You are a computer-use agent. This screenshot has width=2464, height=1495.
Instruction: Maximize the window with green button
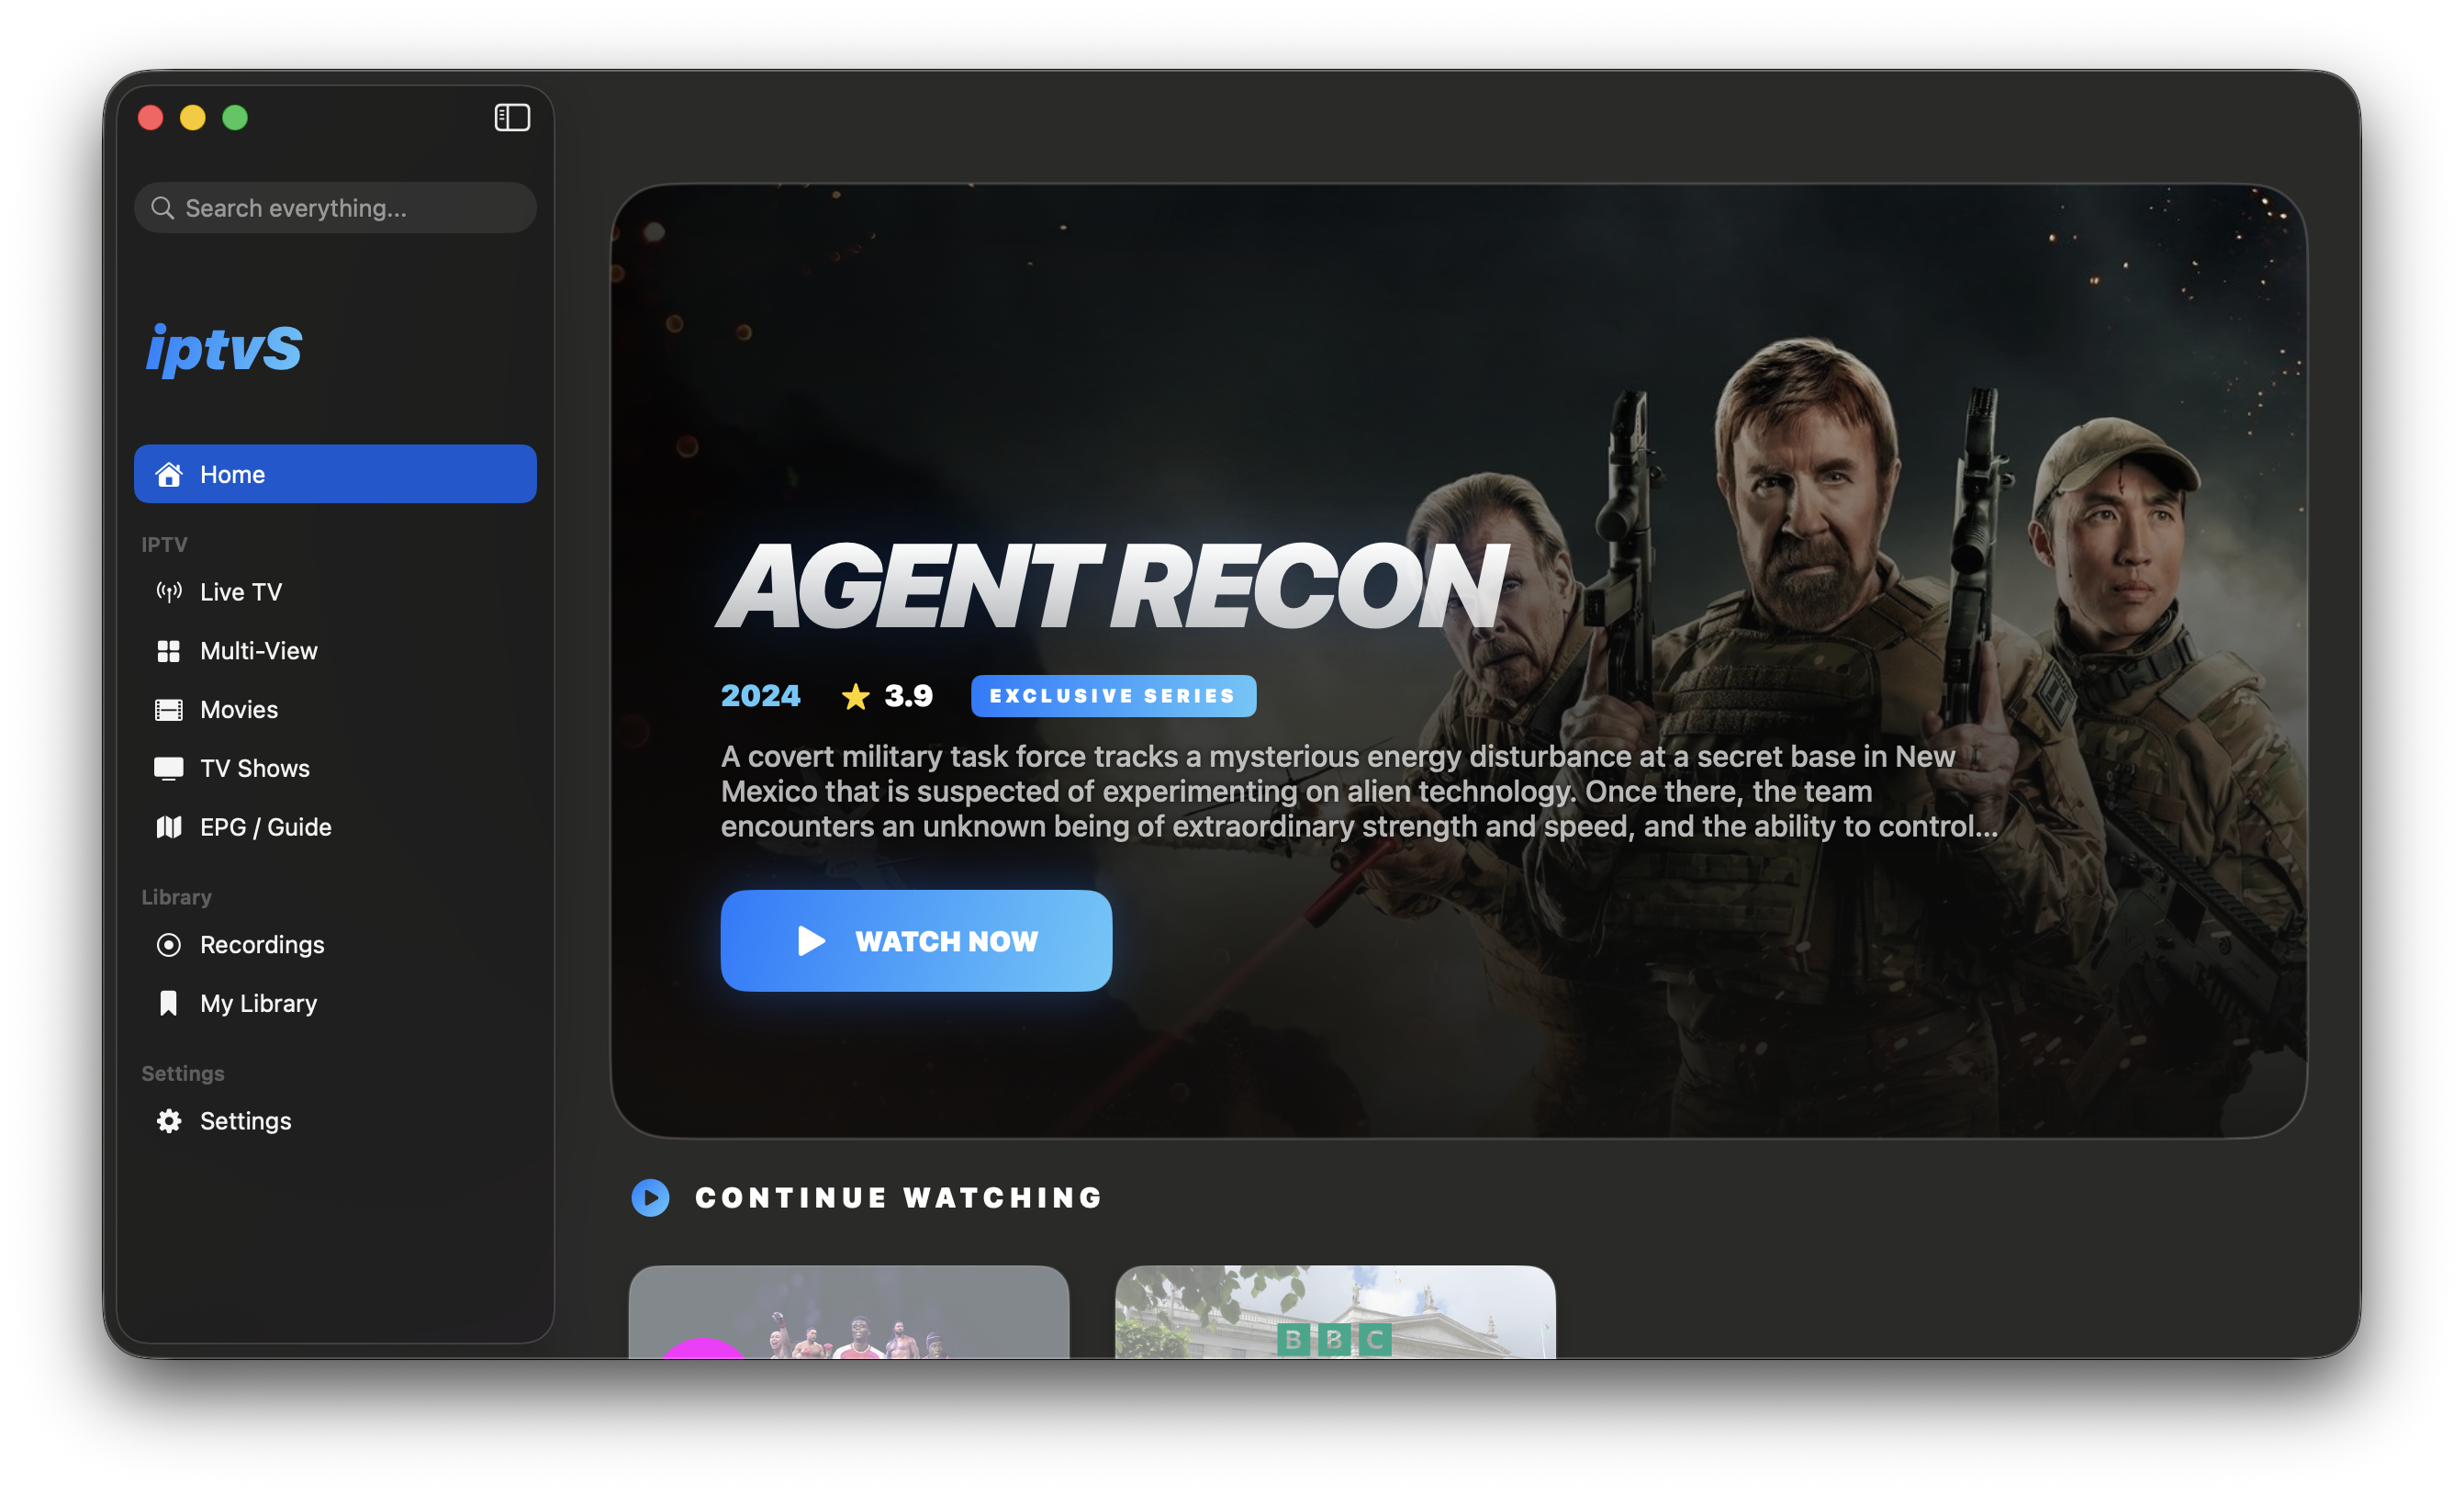(235, 118)
